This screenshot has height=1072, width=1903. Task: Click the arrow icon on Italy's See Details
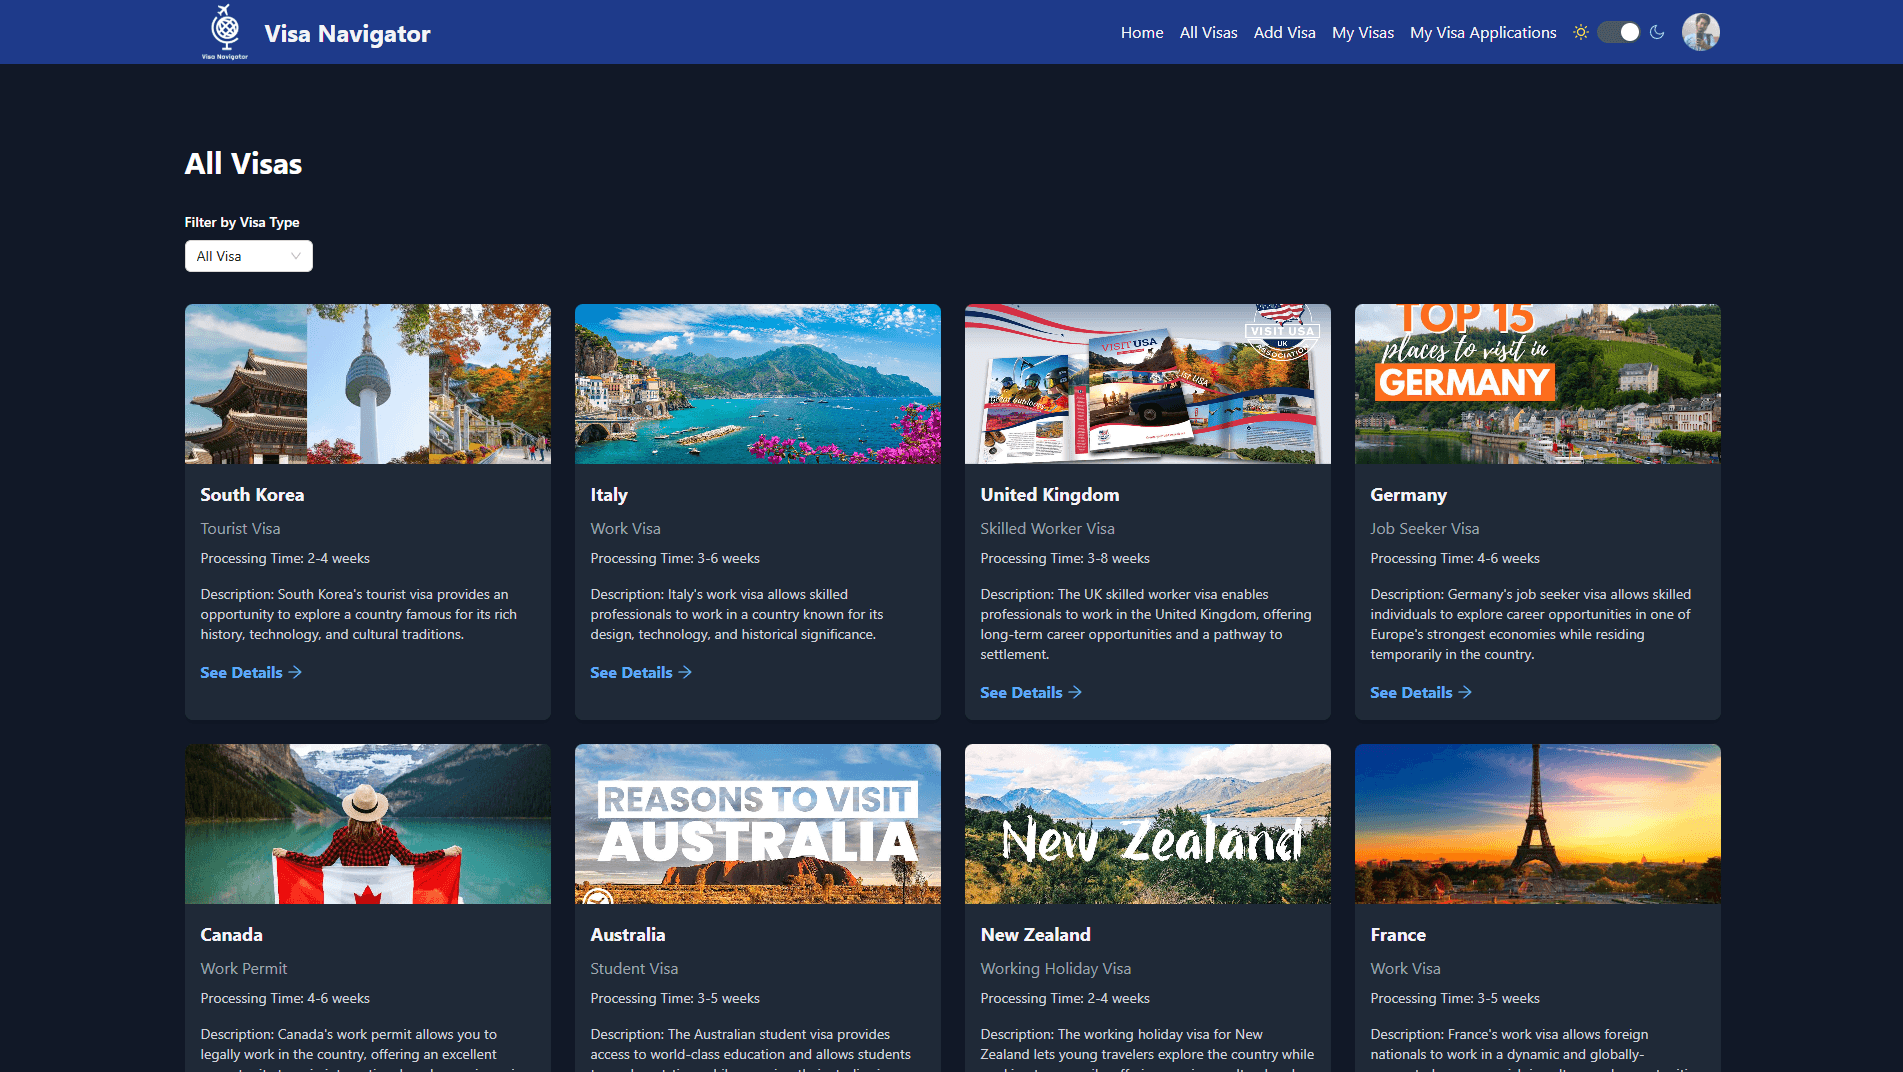[684, 672]
